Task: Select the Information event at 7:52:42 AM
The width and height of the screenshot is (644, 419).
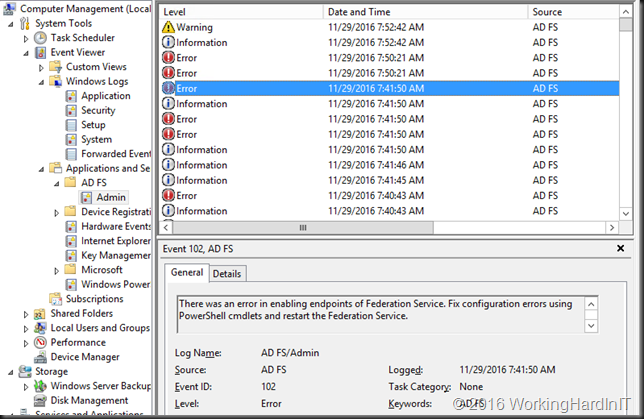Action: pos(389,42)
